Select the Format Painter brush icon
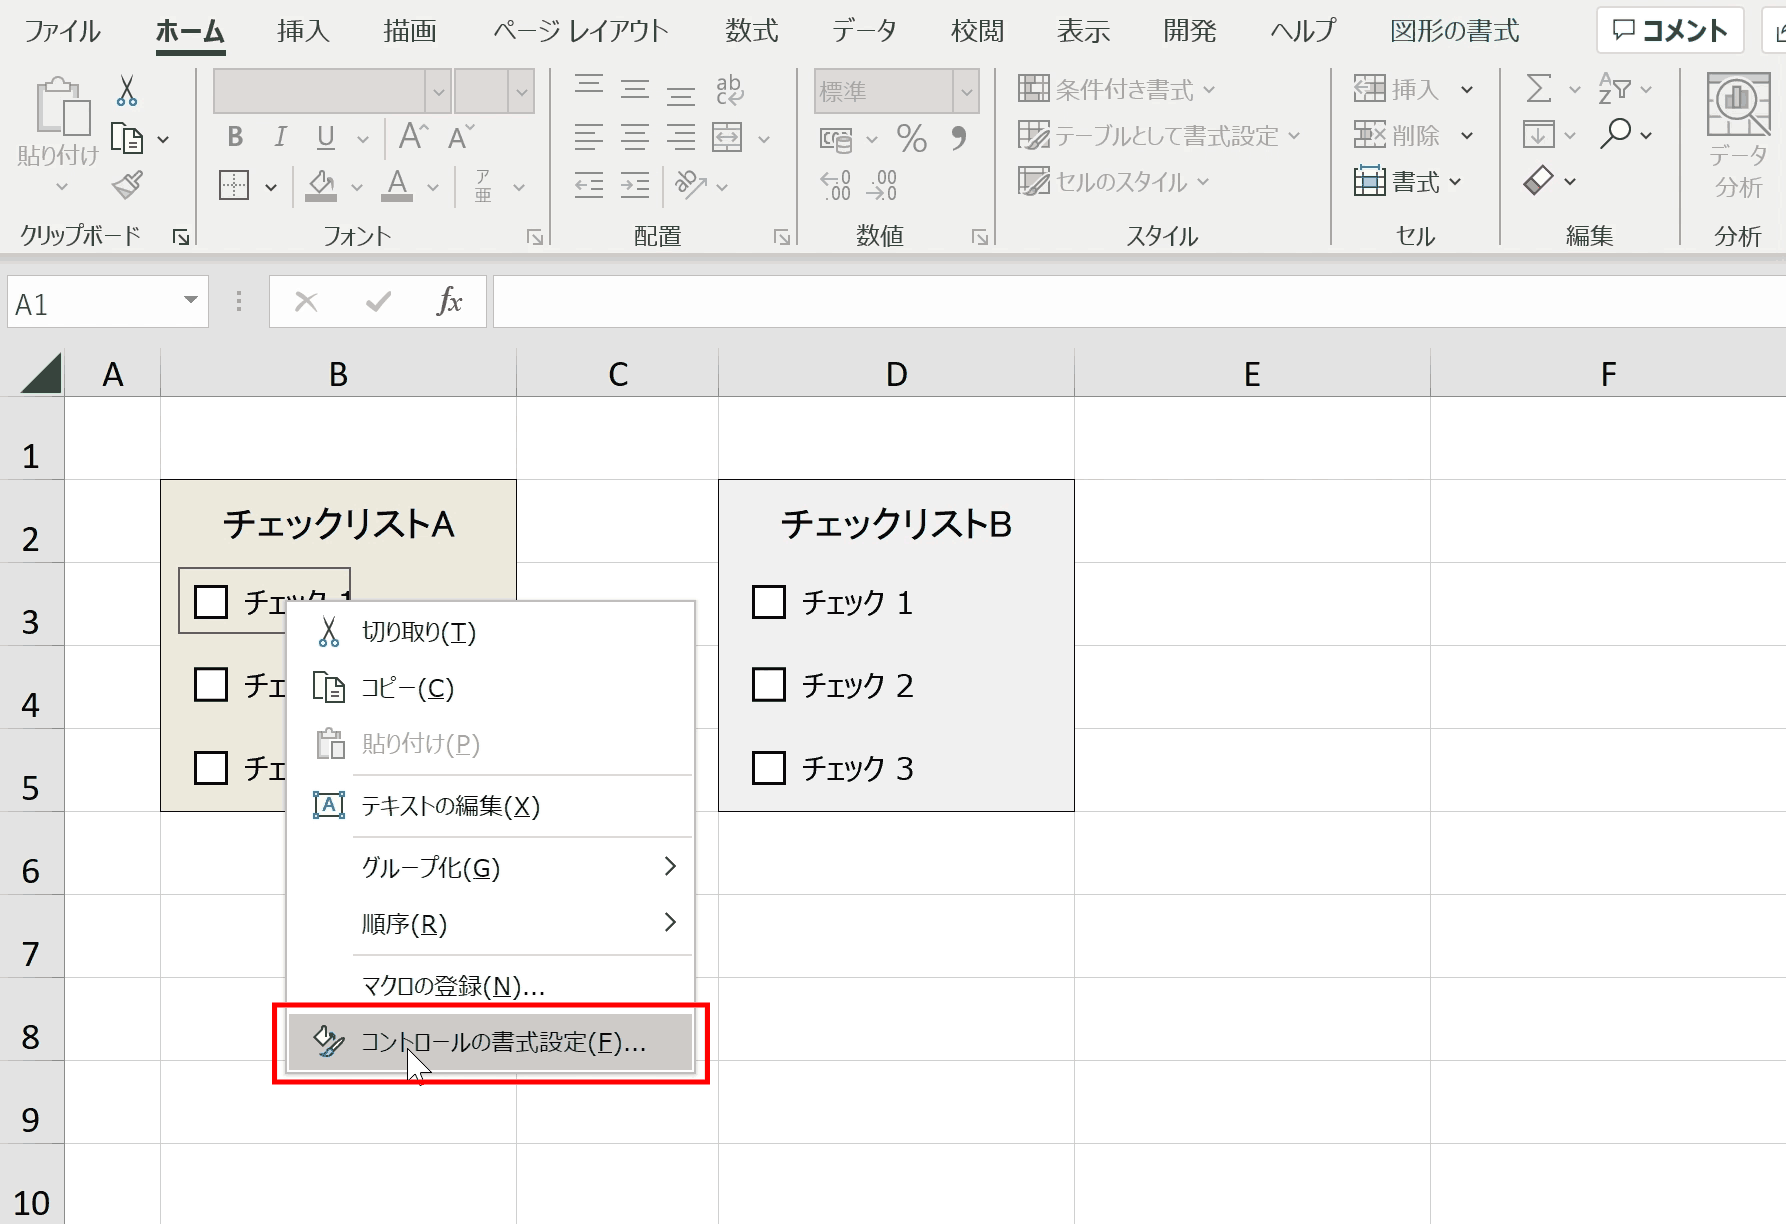This screenshot has height=1224, width=1786. pyautogui.click(x=127, y=185)
